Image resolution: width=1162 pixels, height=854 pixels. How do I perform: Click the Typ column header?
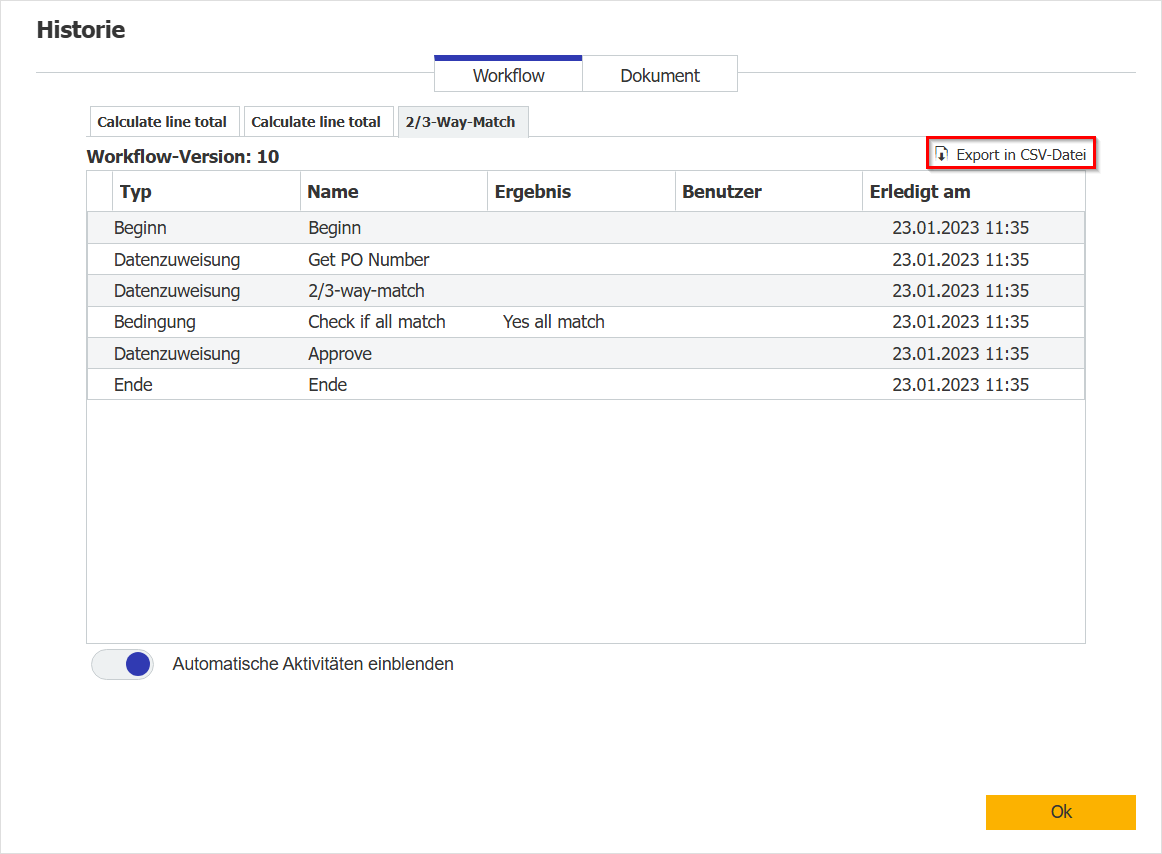pyautogui.click(x=134, y=191)
